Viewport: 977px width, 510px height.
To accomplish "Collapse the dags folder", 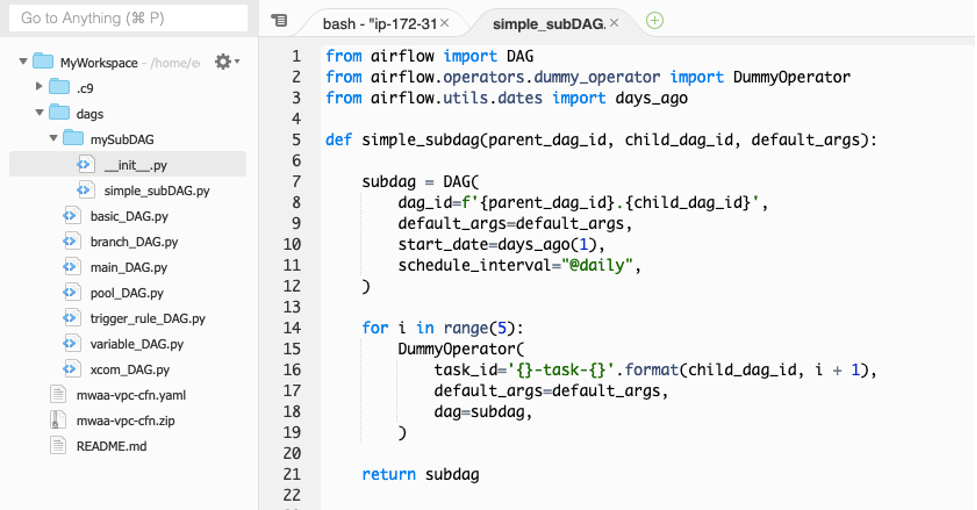I will (40, 114).
